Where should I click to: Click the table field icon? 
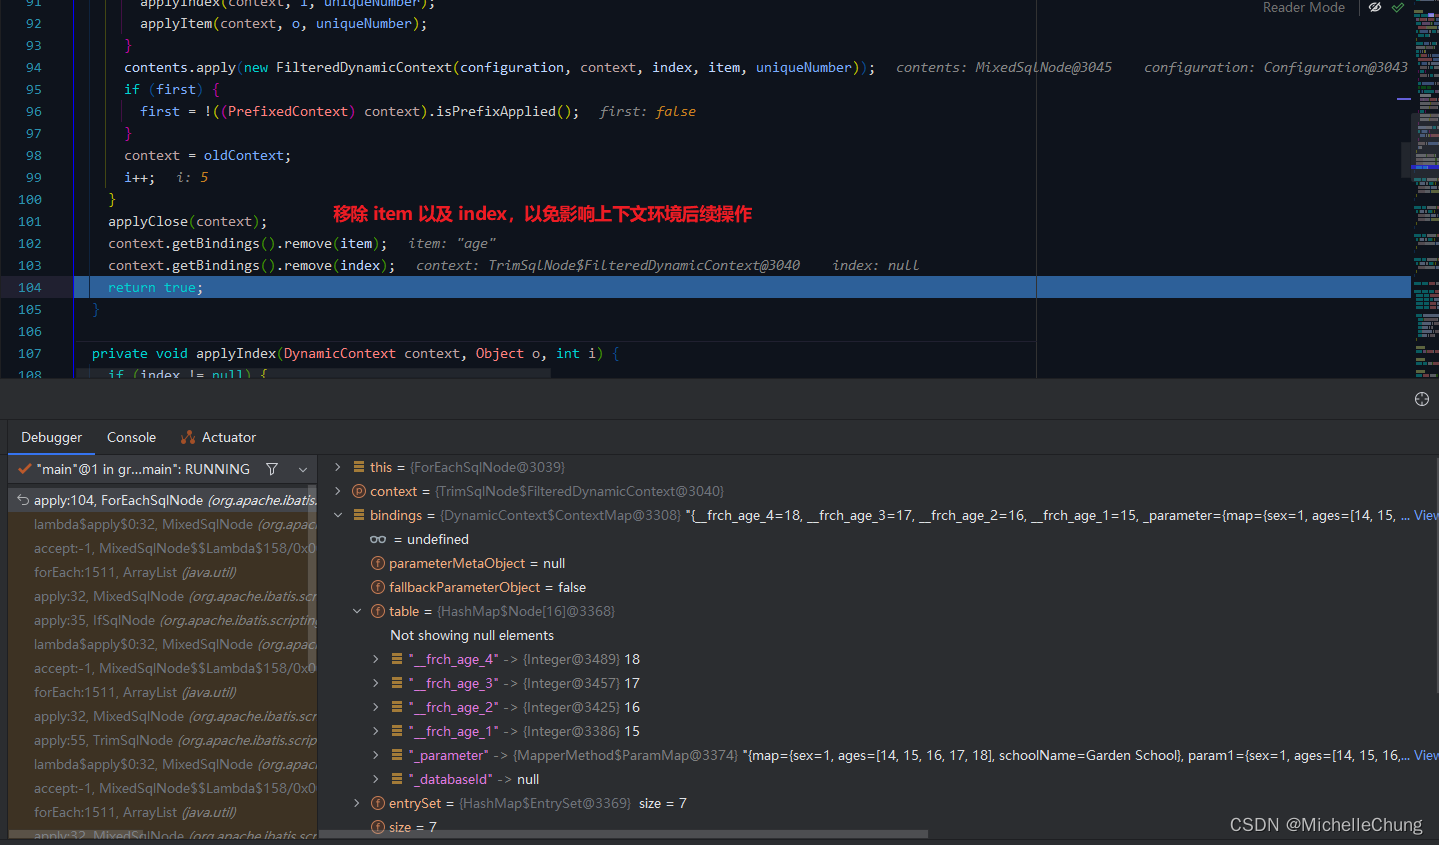378,611
